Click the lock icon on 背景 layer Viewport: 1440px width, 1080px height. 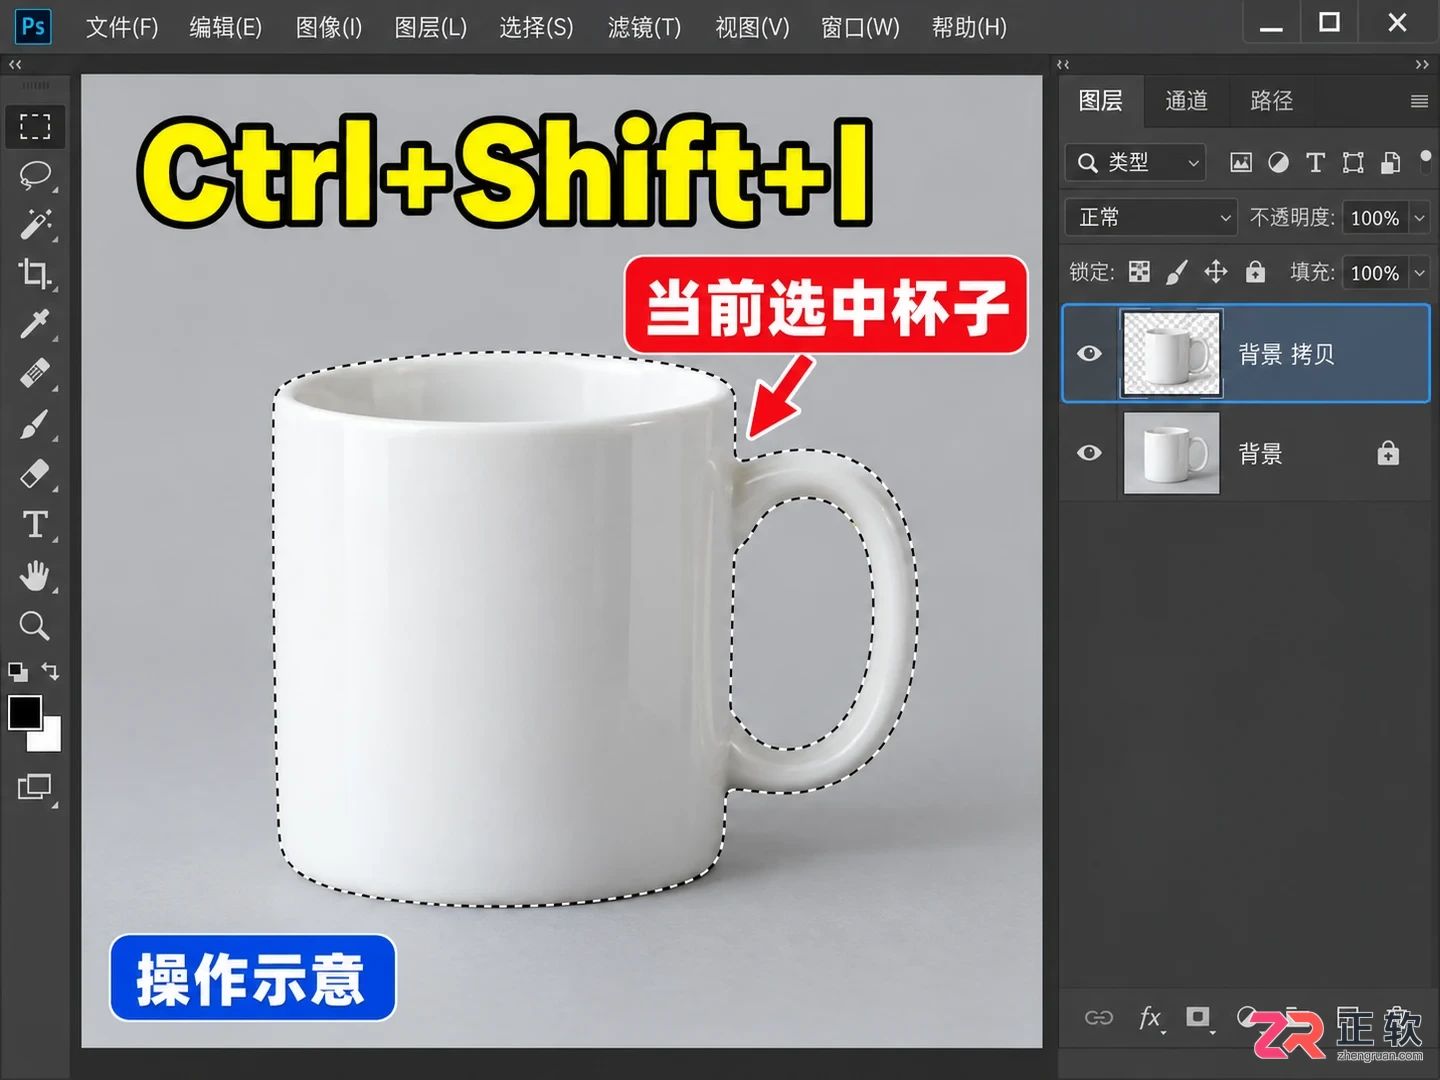pyautogui.click(x=1388, y=454)
